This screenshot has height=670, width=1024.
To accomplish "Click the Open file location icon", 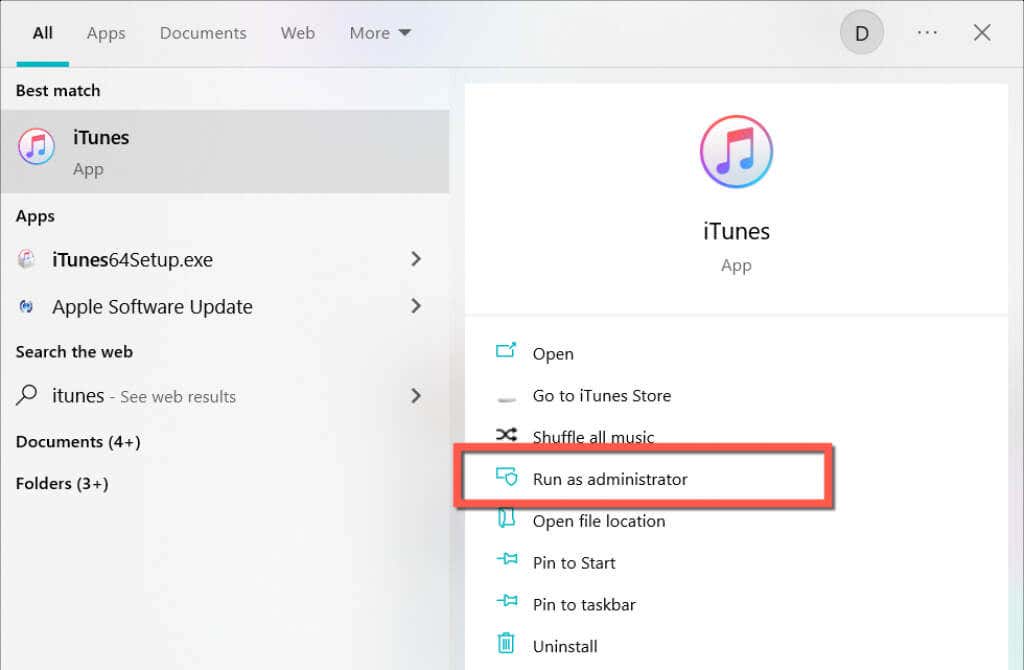I will pyautogui.click(x=508, y=520).
